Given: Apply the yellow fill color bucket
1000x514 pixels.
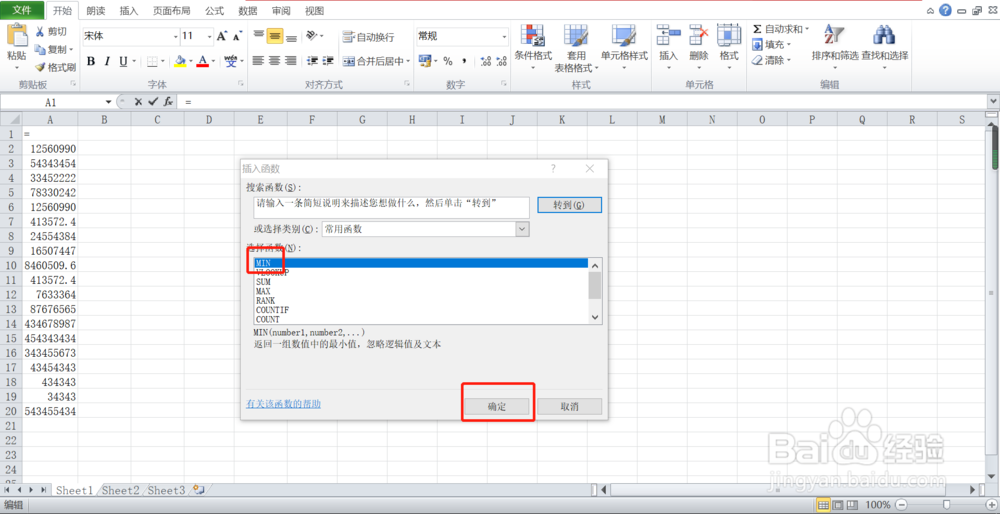Looking at the screenshot, I should click(x=180, y=61).
